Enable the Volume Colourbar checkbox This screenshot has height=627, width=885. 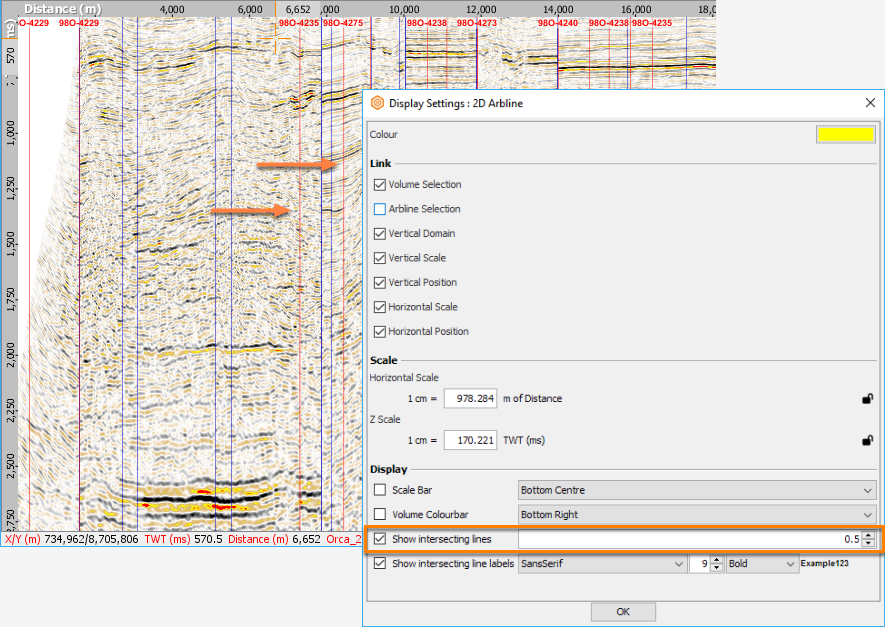pos(380,515)
